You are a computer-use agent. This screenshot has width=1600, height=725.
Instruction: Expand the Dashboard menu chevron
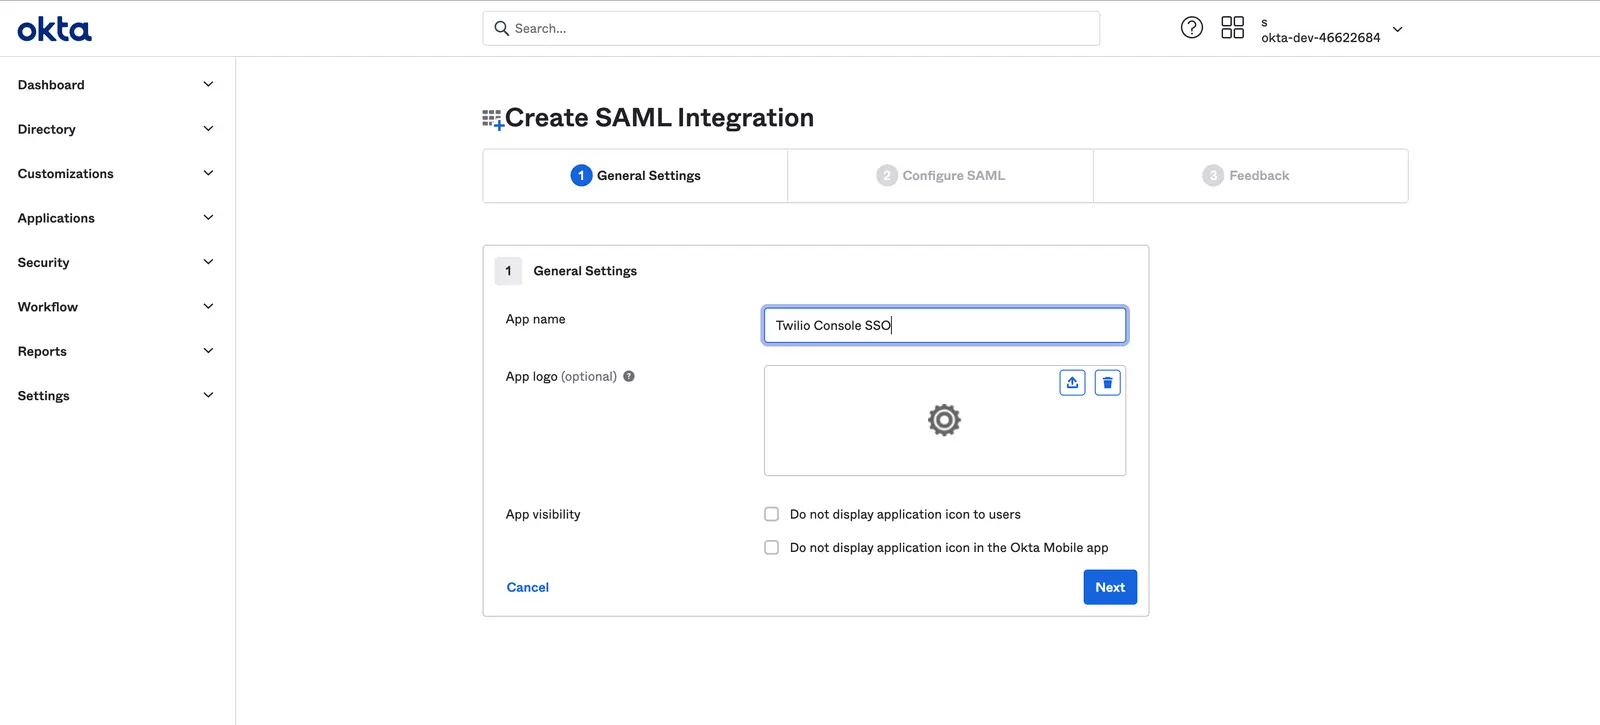[x=208, y=85]
